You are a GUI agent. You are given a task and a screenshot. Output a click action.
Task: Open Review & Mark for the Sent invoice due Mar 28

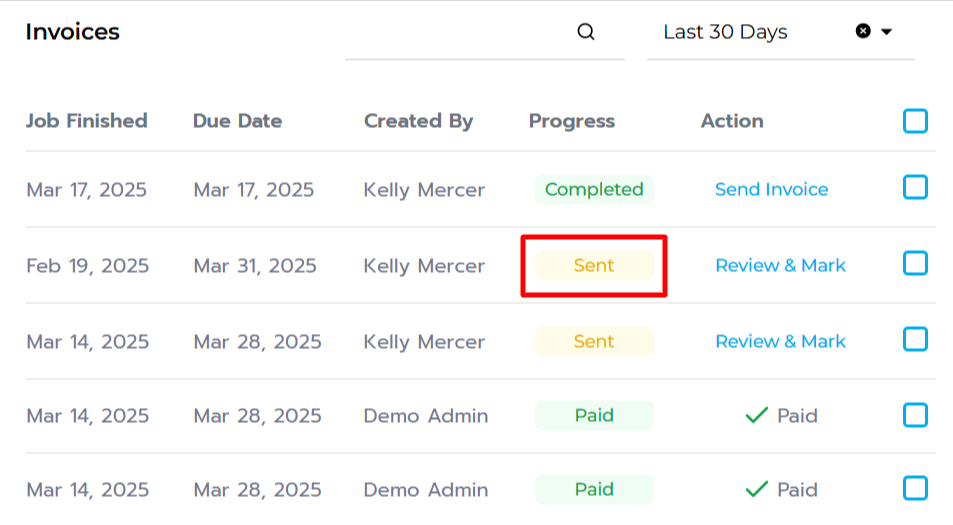tap(780, 341)
